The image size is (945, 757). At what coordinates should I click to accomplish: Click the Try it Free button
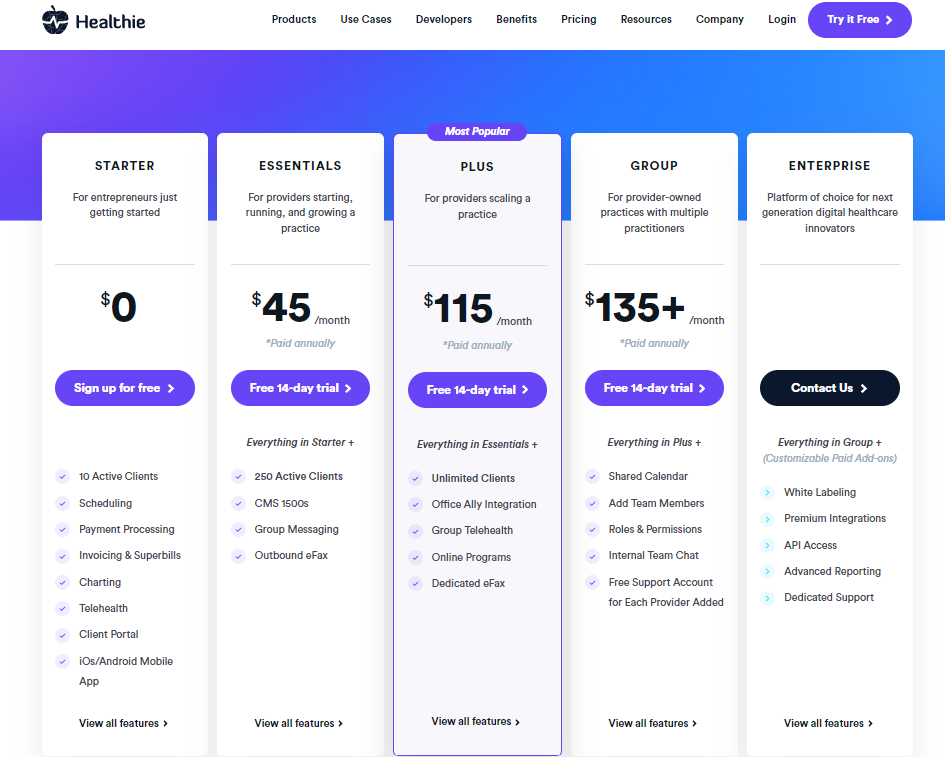click(859, 20)
